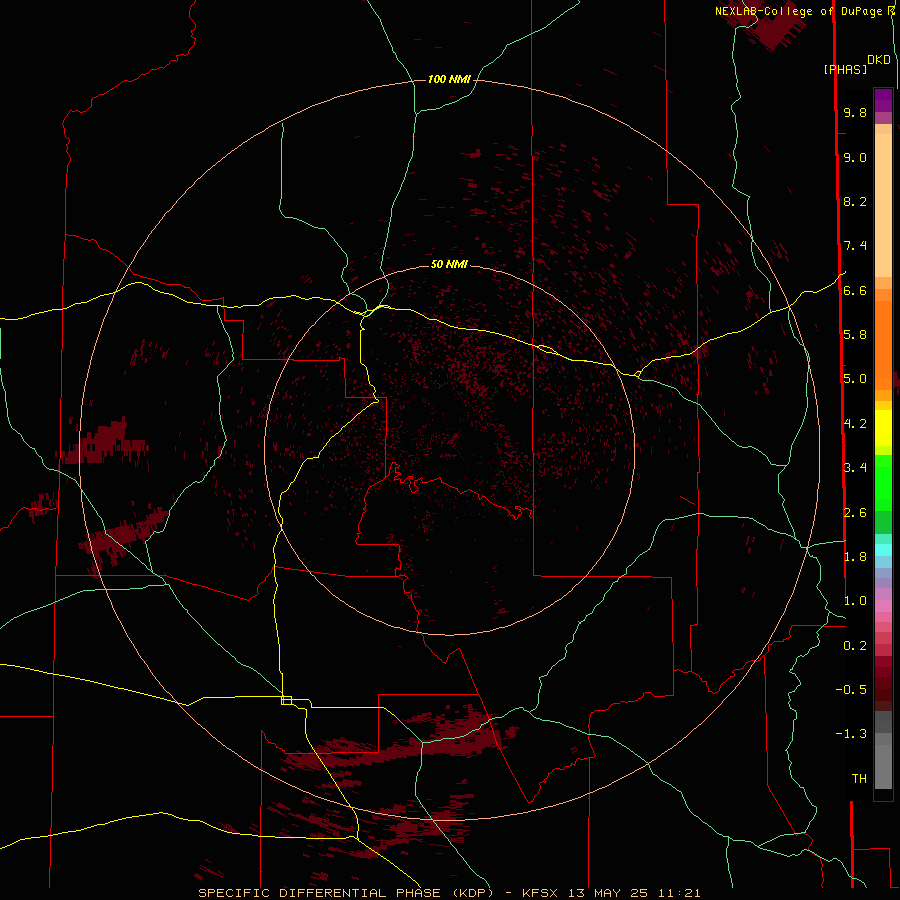Pick the pink segment near the 1.0 value
900x900 pixels.
[x=883, y=606]
